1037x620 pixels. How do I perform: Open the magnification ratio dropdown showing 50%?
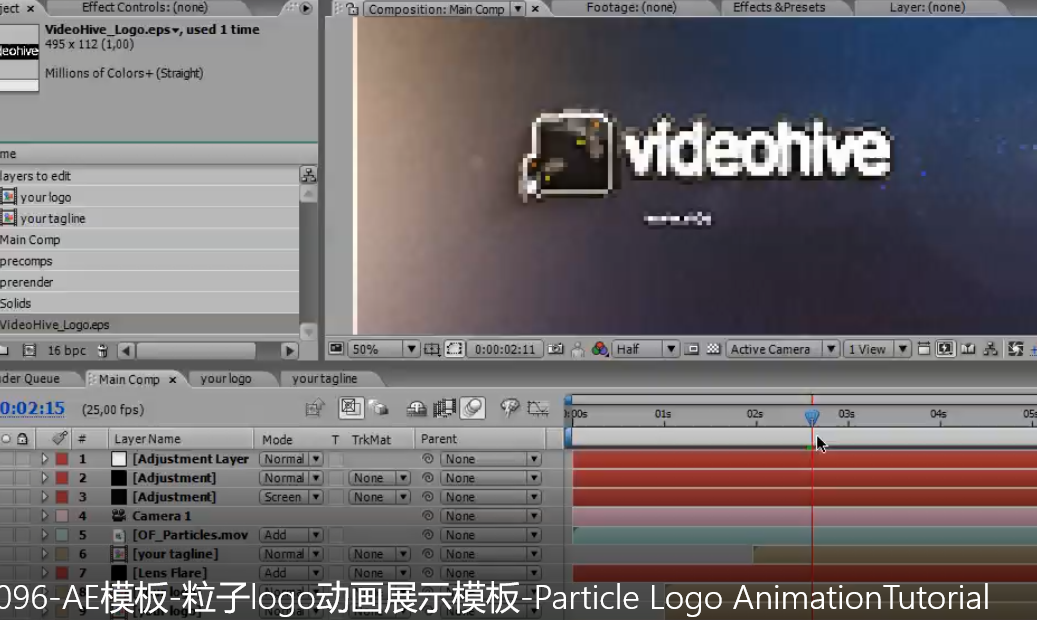tap(384, 349)
